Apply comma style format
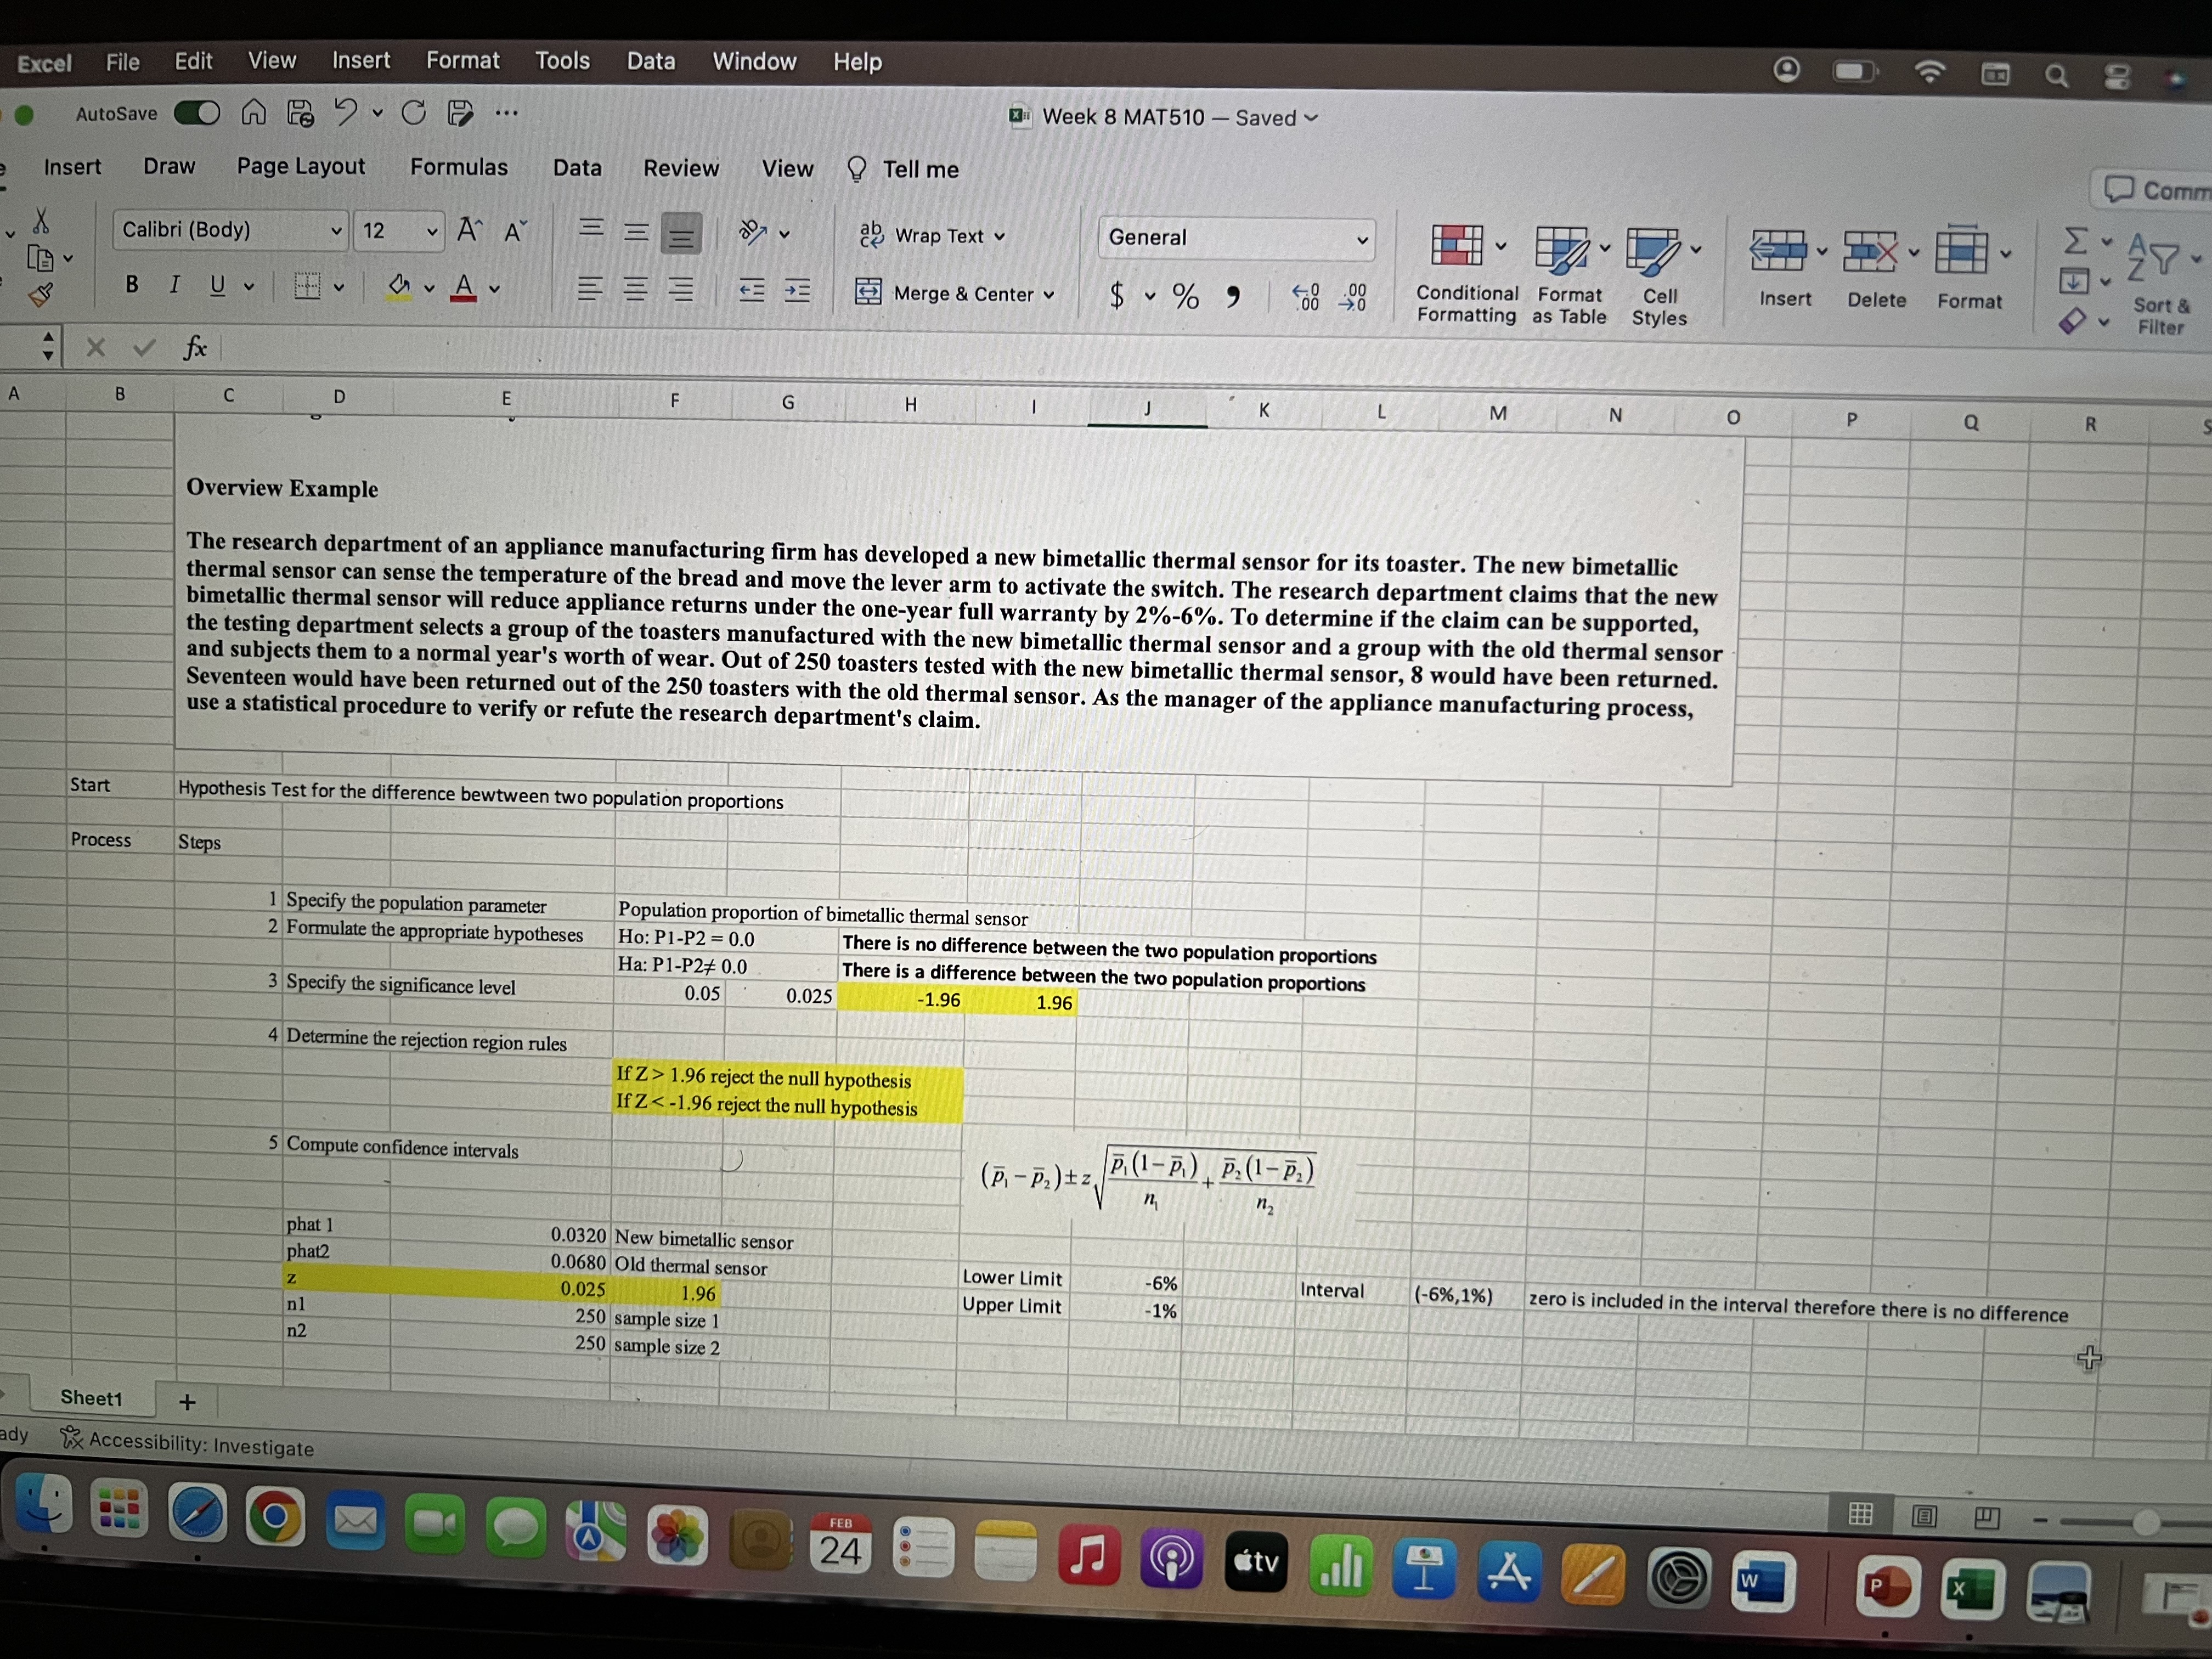2212x1659 pixels. click(1233, 296)
